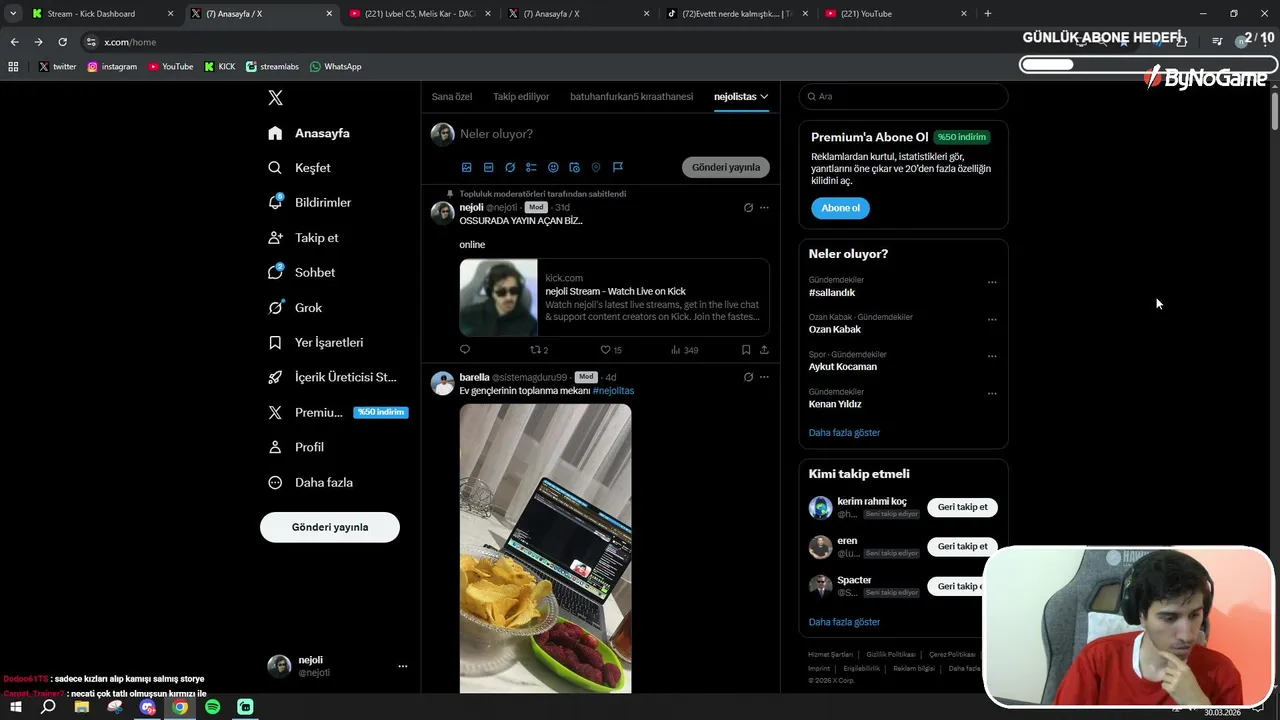Switch to batuhanfurkan5 kıraathanesi tab
This screenshot has width=1280, height=720.
pyautogui.click(x=631, y=97)
